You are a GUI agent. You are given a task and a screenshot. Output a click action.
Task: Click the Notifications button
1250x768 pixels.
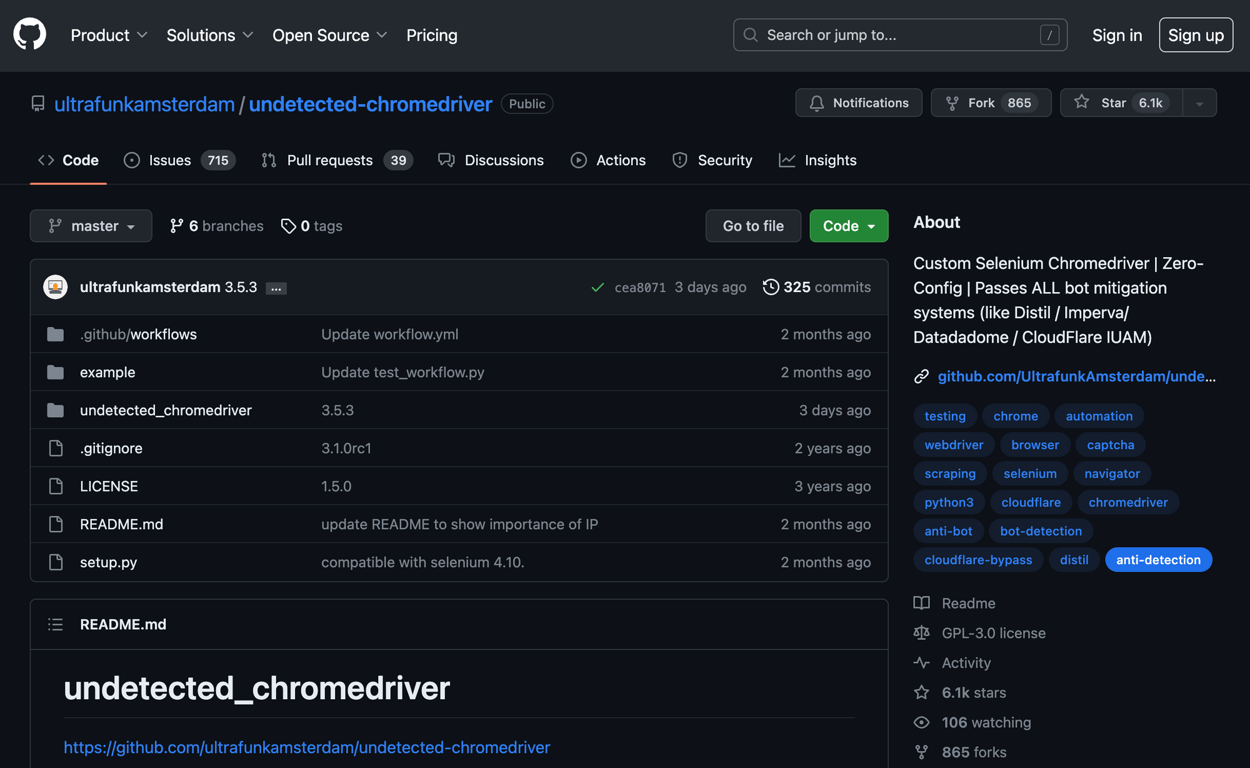click(x=859, y=103)
